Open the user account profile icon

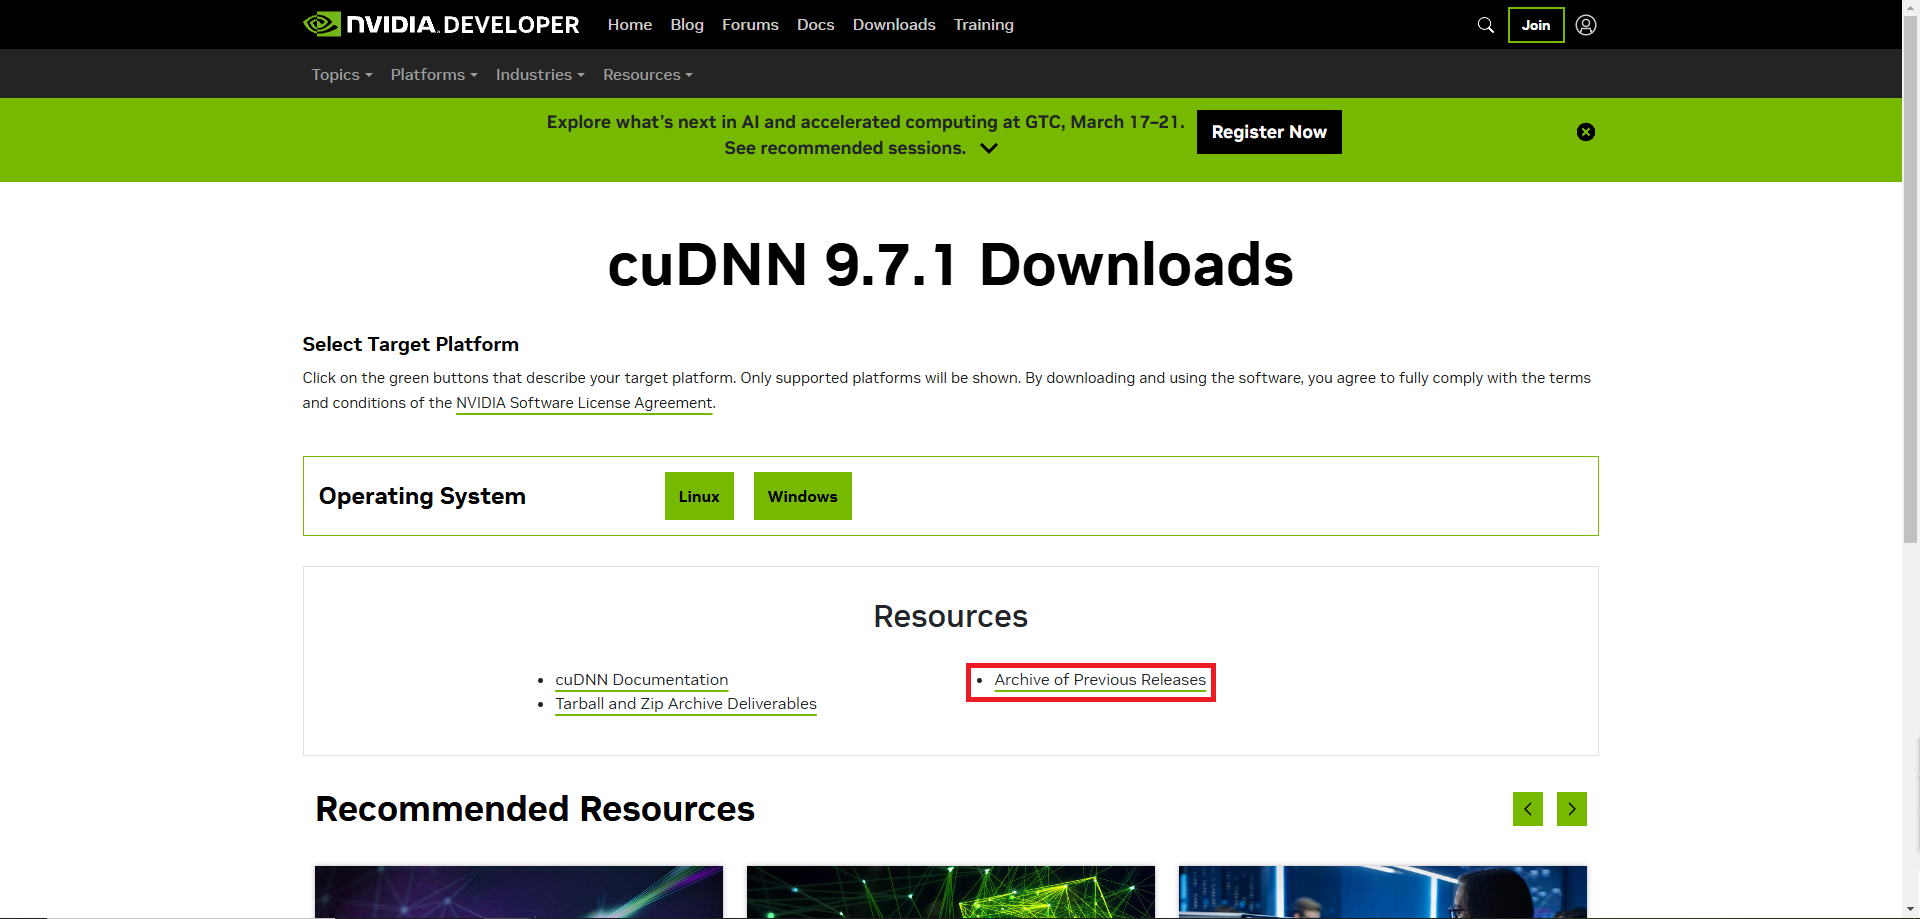[1586, 25]
